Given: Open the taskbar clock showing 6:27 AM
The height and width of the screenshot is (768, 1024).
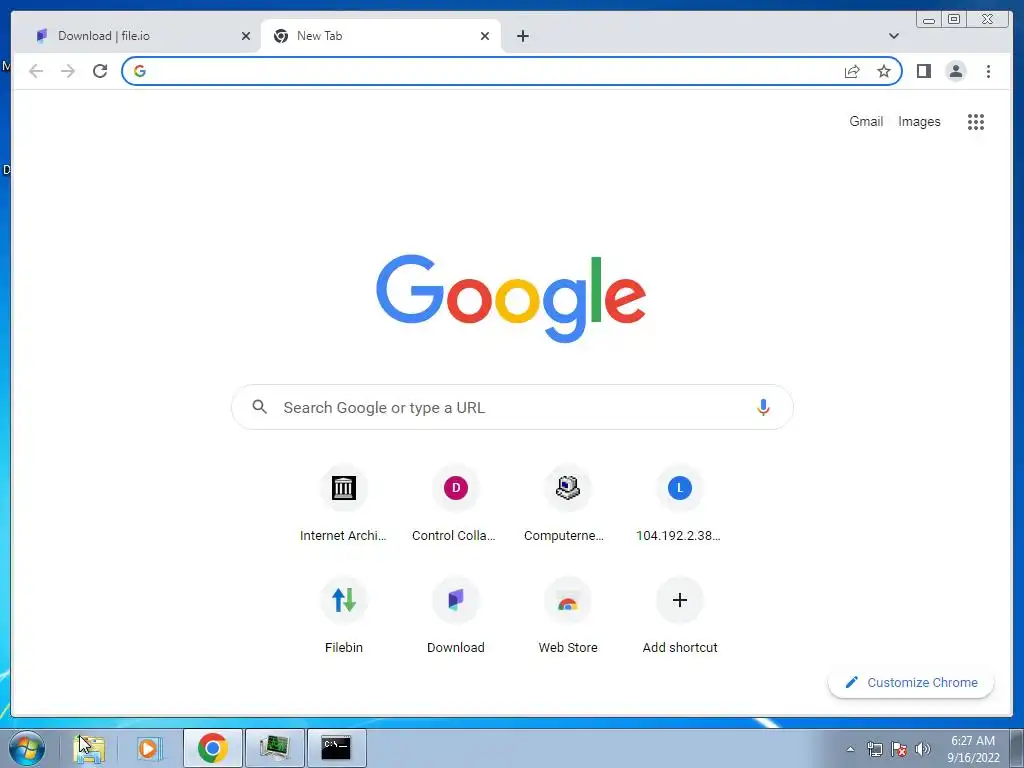Looking at the screenshot, I should coord(973,749).
